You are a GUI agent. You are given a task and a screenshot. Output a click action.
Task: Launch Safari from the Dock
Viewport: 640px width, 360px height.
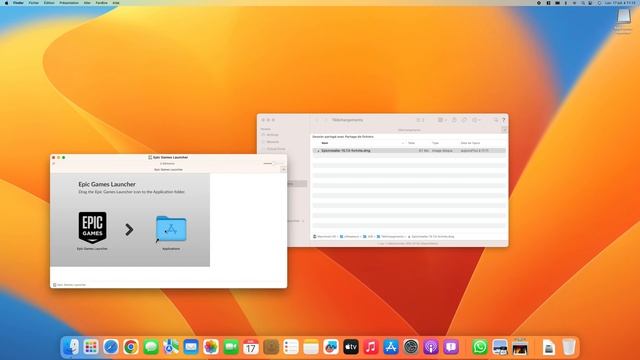pyautogui.click(x=111, y=347)
